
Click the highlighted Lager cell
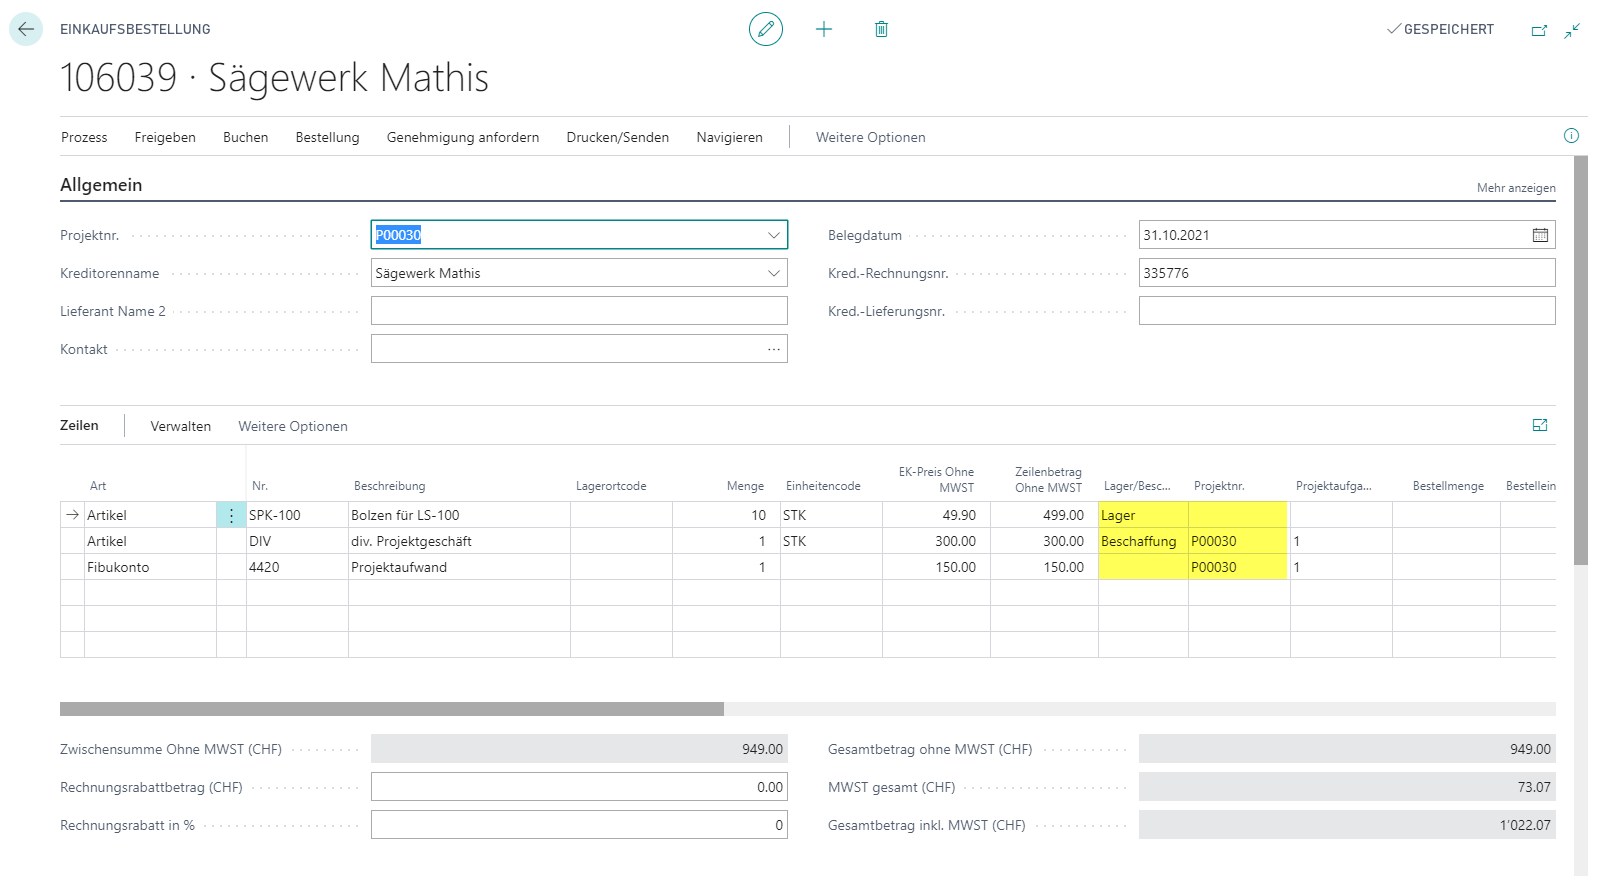[x=1143, y=515]
